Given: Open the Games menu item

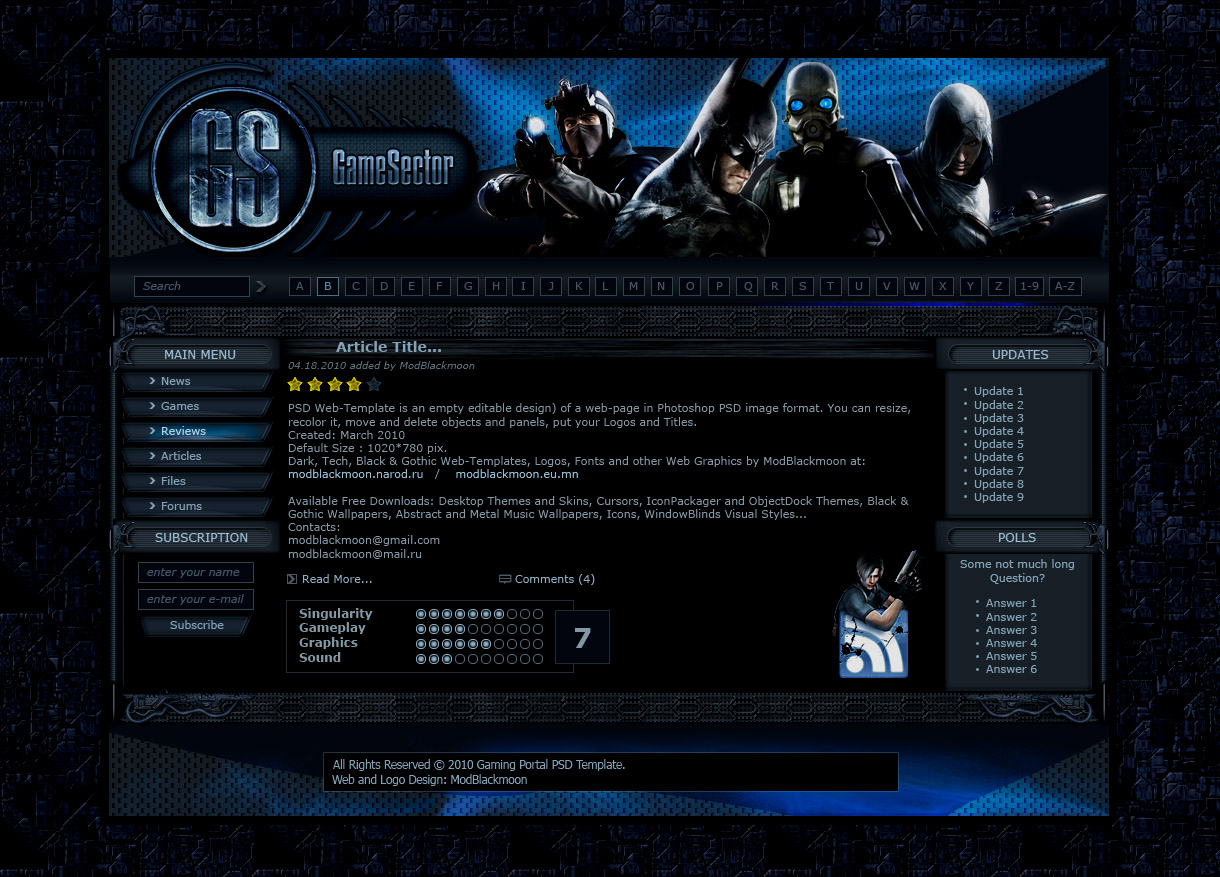Looking at the screenshot, I should click(x=197, y=406).
